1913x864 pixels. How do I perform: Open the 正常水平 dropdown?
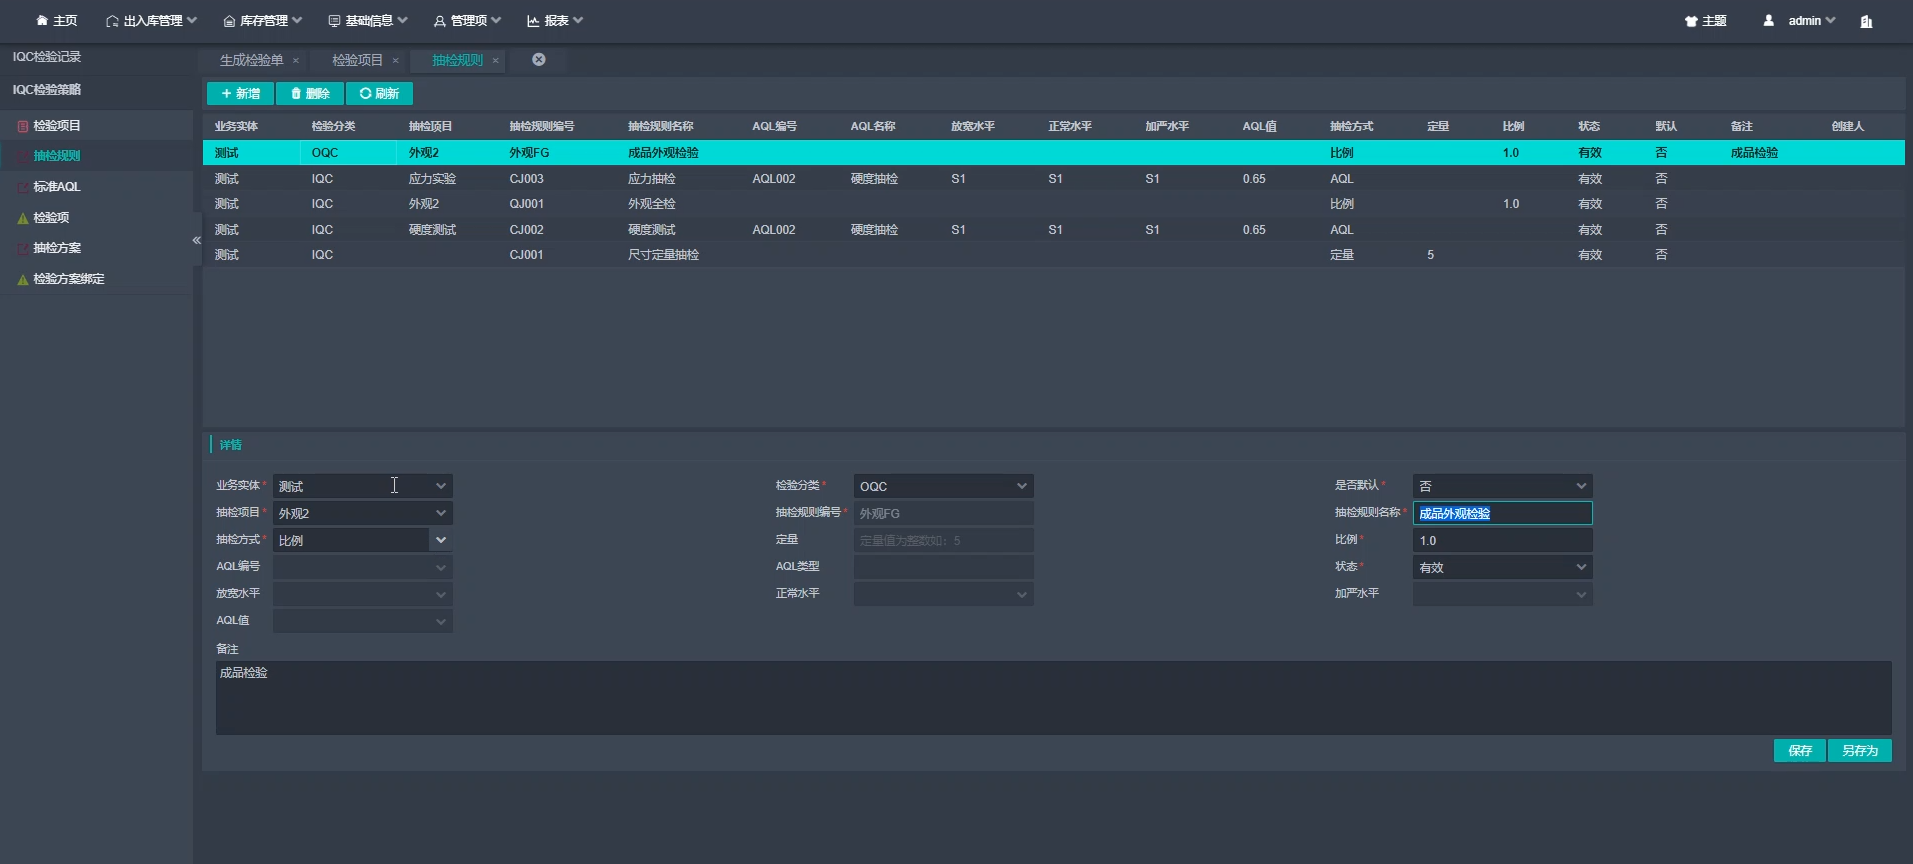coord(943,594)
